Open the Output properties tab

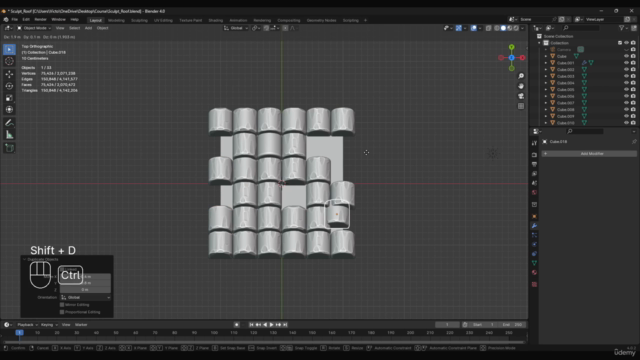534,164
